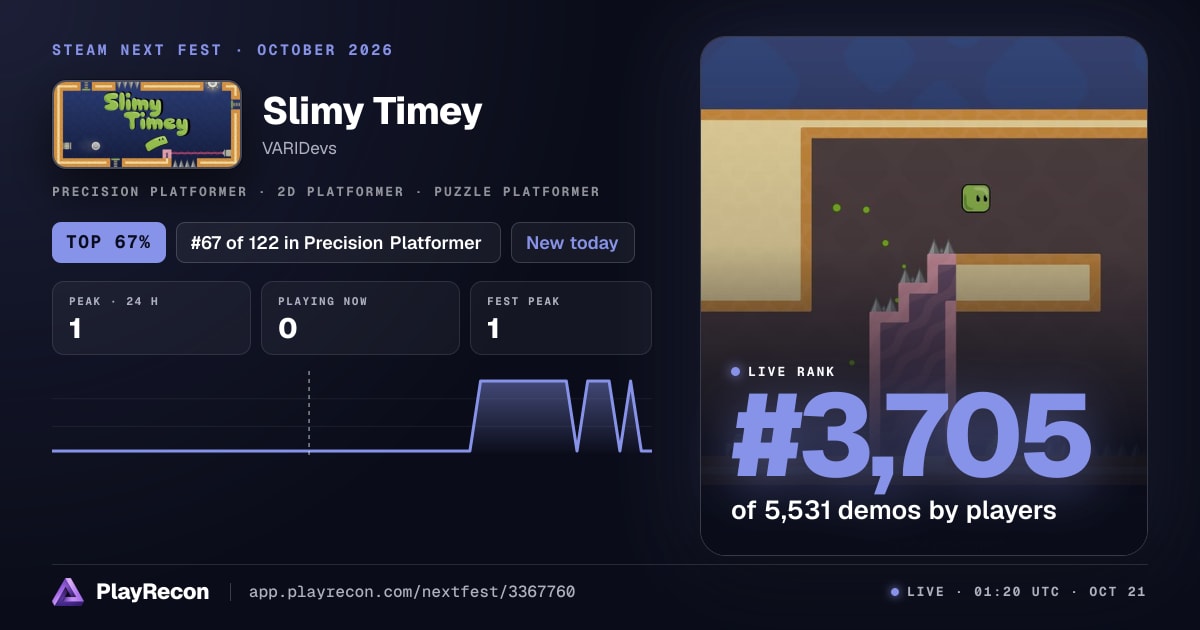Click the 01:20 UTC timestamp
The image size is (1200, 630).
pos(1016,592)
